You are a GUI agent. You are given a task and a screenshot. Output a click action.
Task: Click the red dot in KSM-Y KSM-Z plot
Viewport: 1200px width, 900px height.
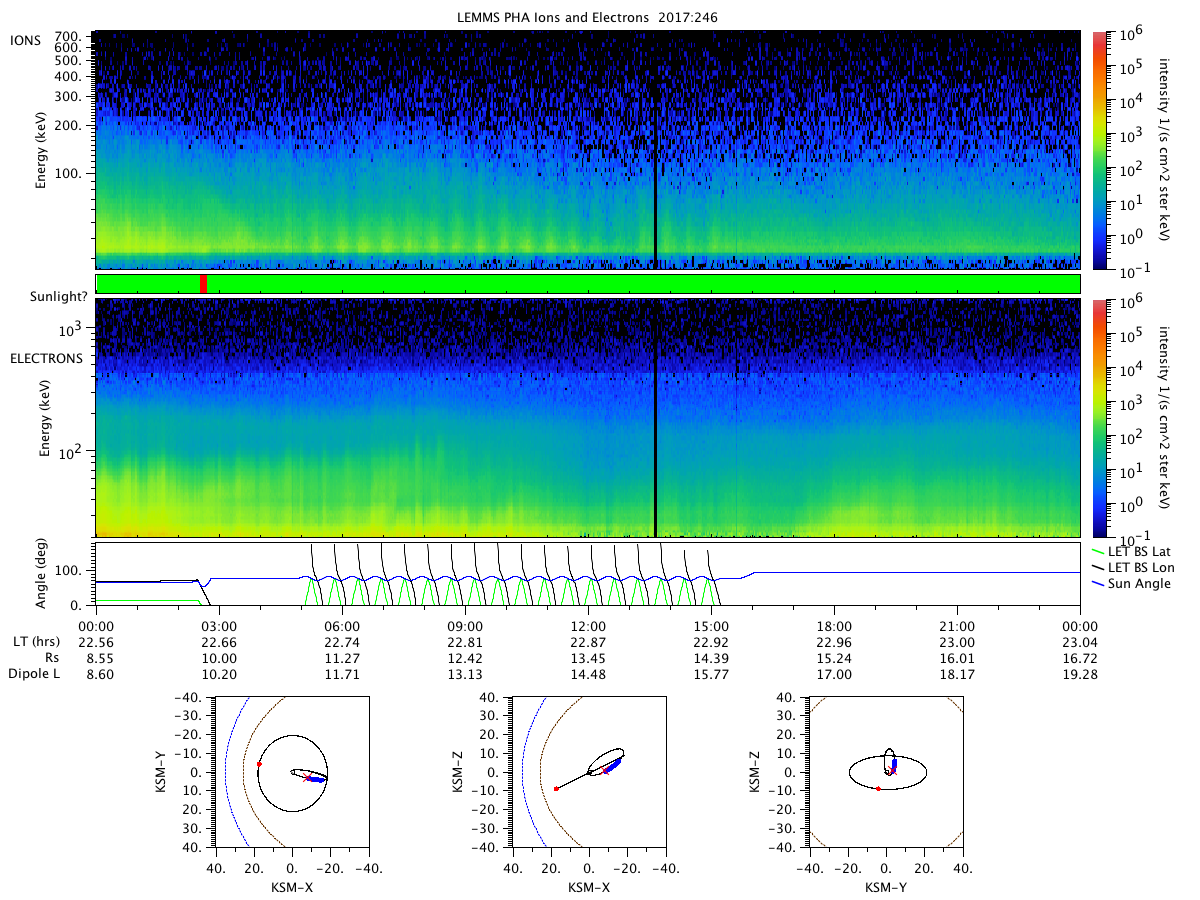(x=878, y=789)
